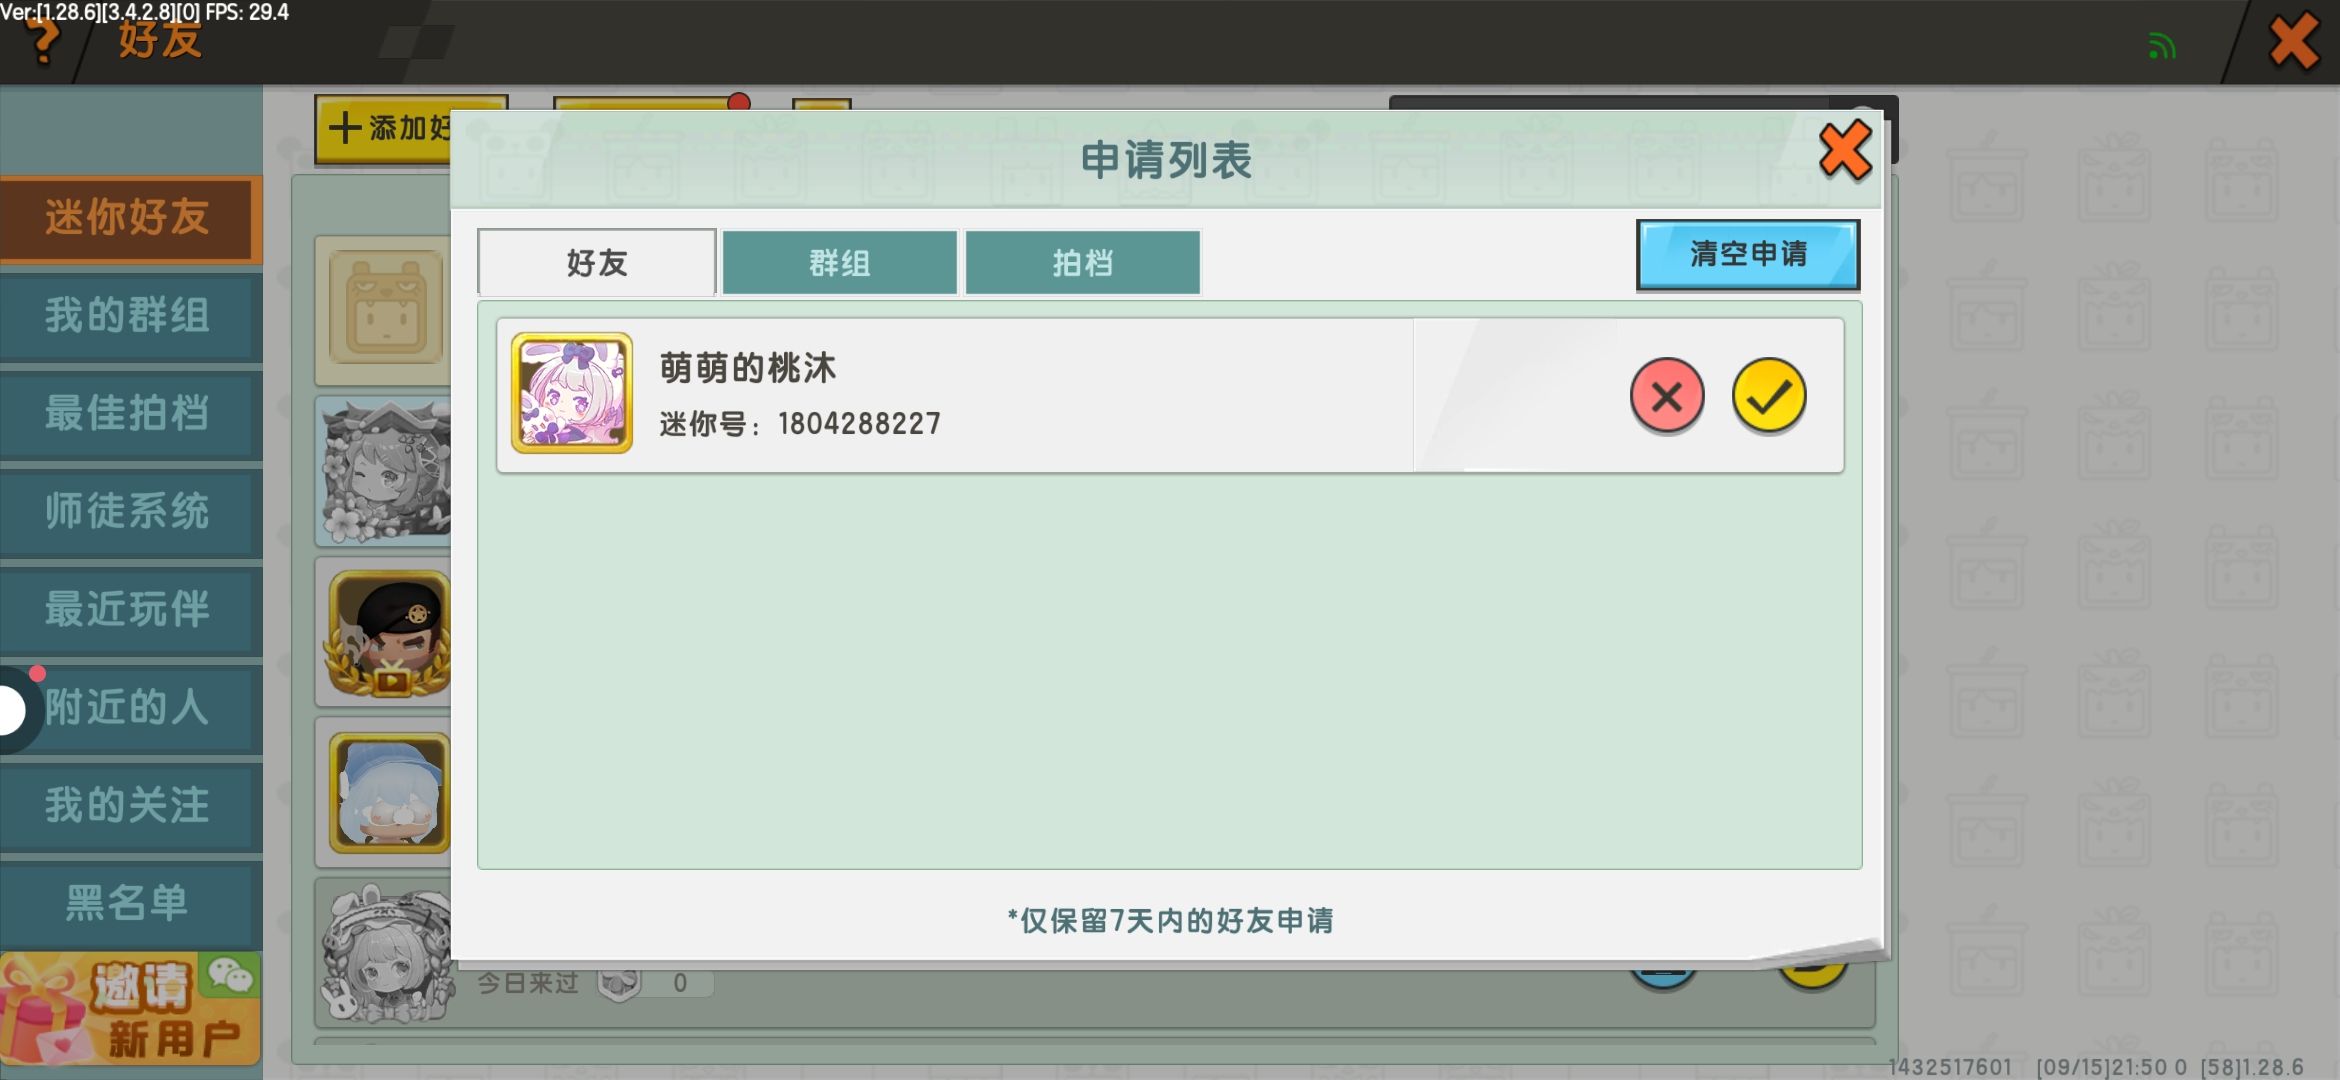Select the 好友 tab
This screenshot has height=1080, width=2340.
(597, 263)
